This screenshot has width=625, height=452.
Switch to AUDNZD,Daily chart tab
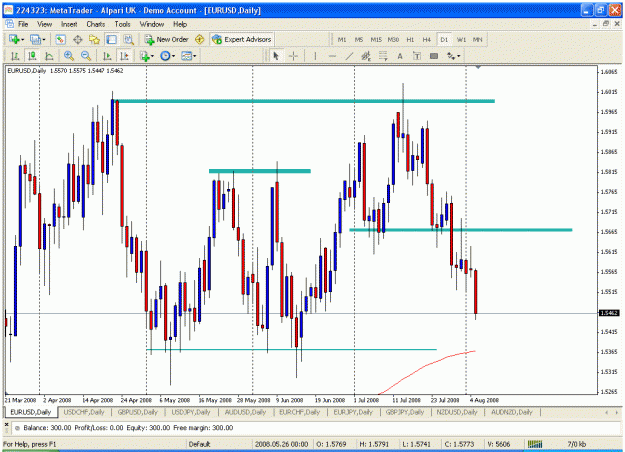click(512, 412)
